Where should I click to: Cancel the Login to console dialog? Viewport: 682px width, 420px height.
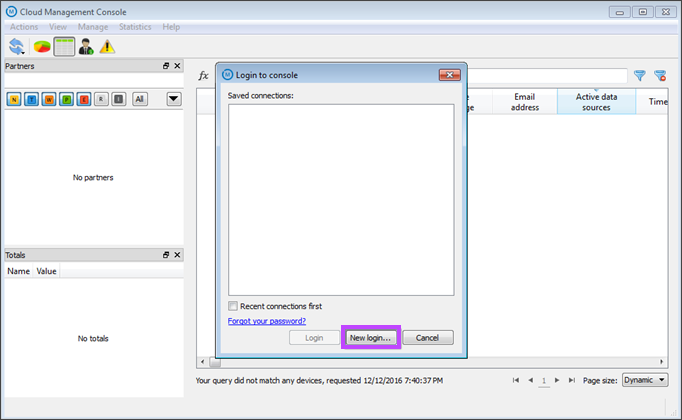pyautogui.click(x=428, y=338)
